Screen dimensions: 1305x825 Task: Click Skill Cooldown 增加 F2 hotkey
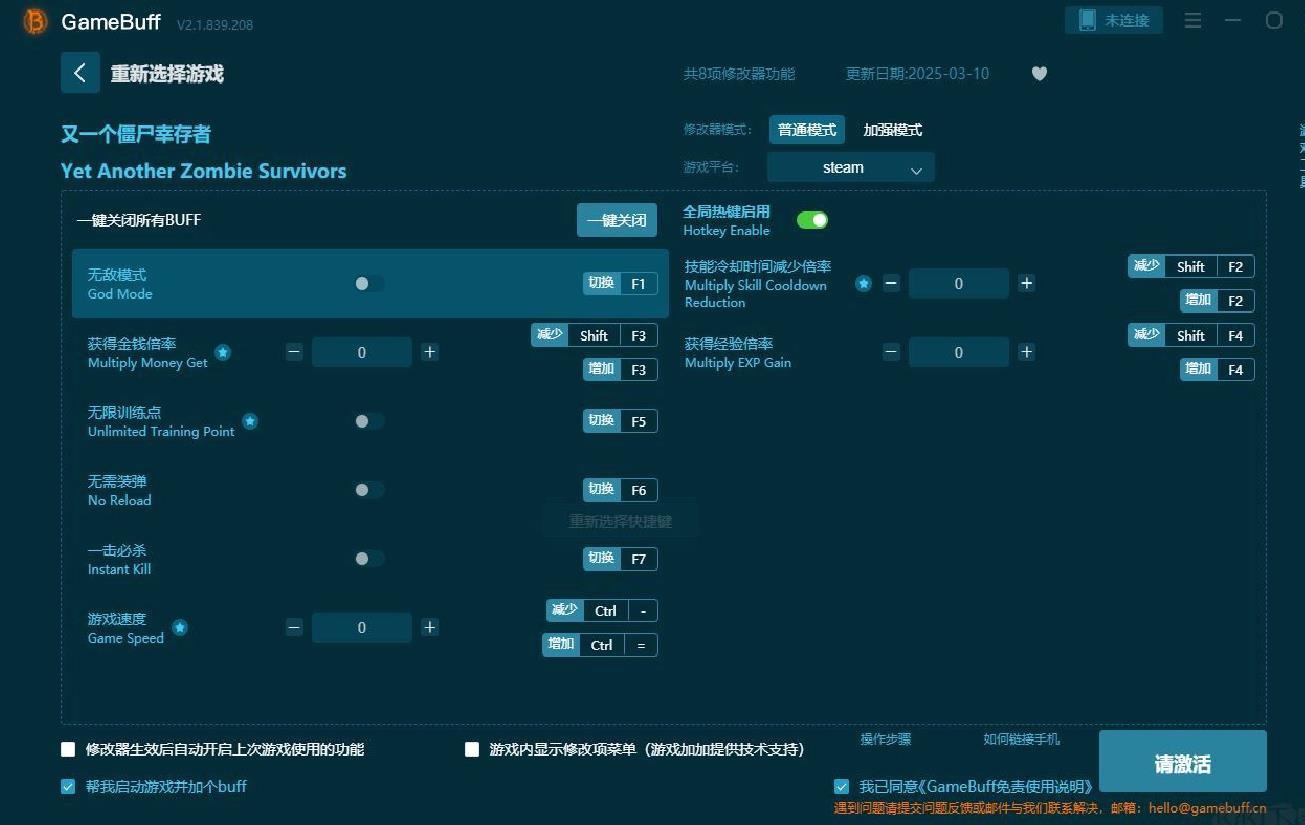tap(1217, 300)
